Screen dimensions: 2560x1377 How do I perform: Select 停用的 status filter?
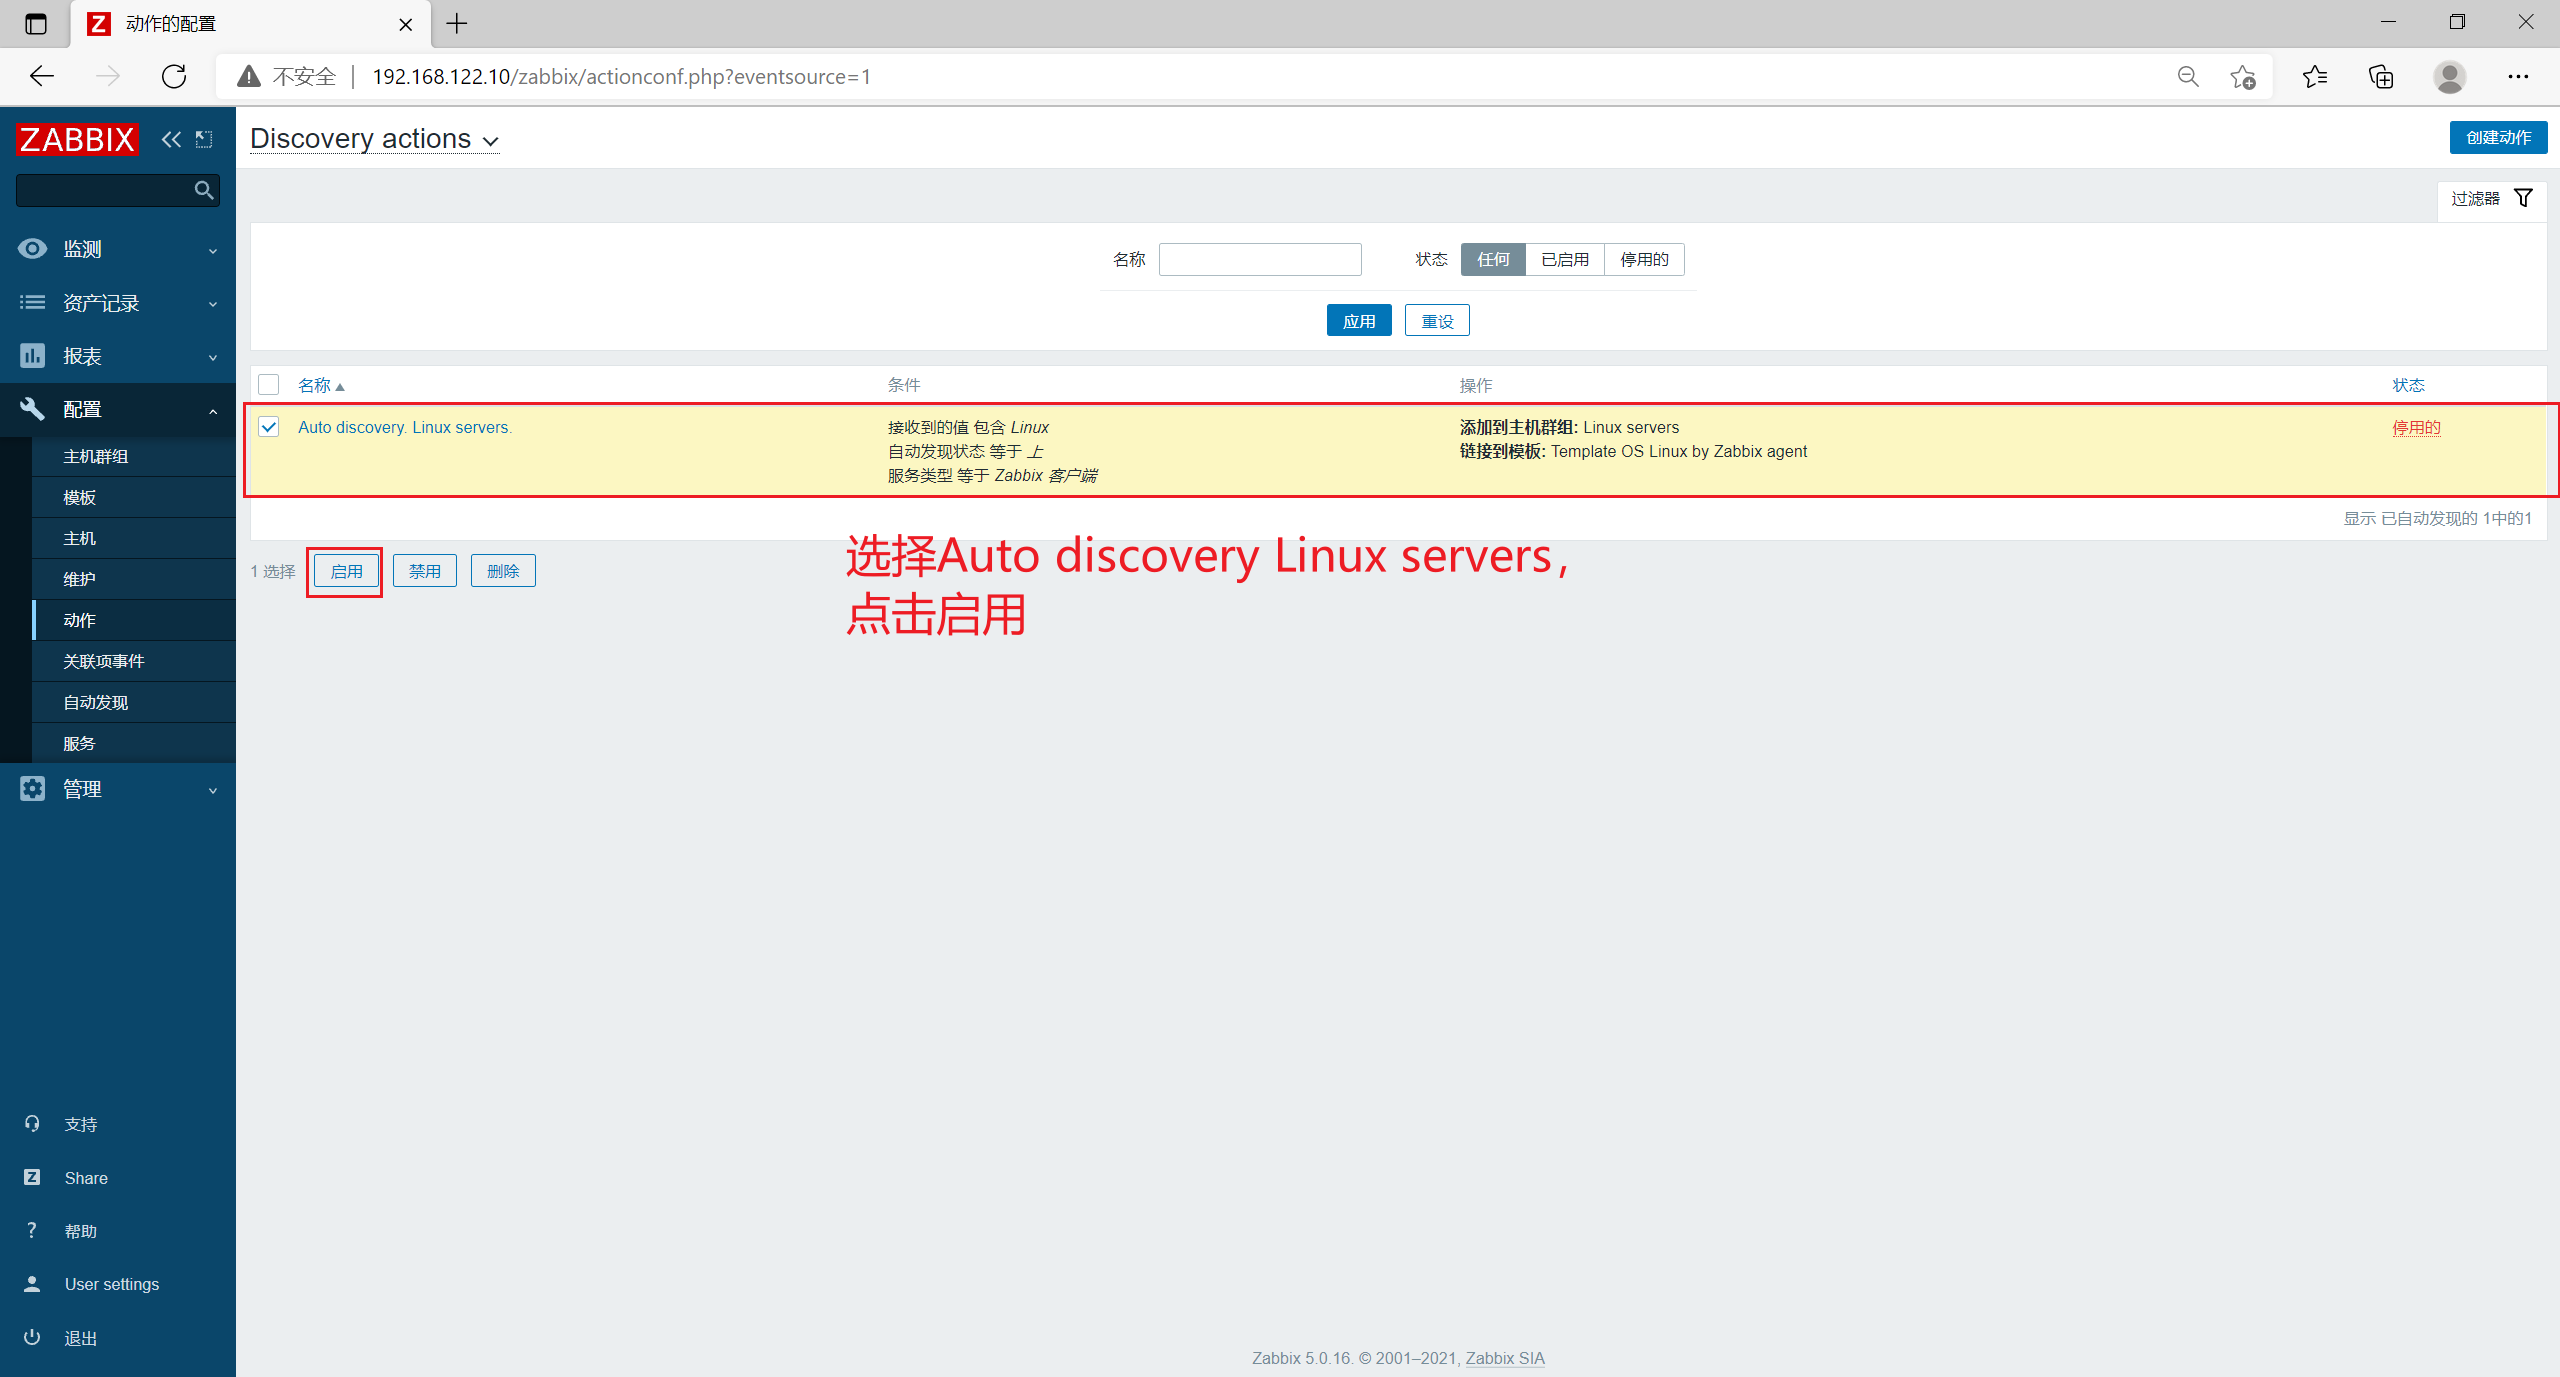1644,259
